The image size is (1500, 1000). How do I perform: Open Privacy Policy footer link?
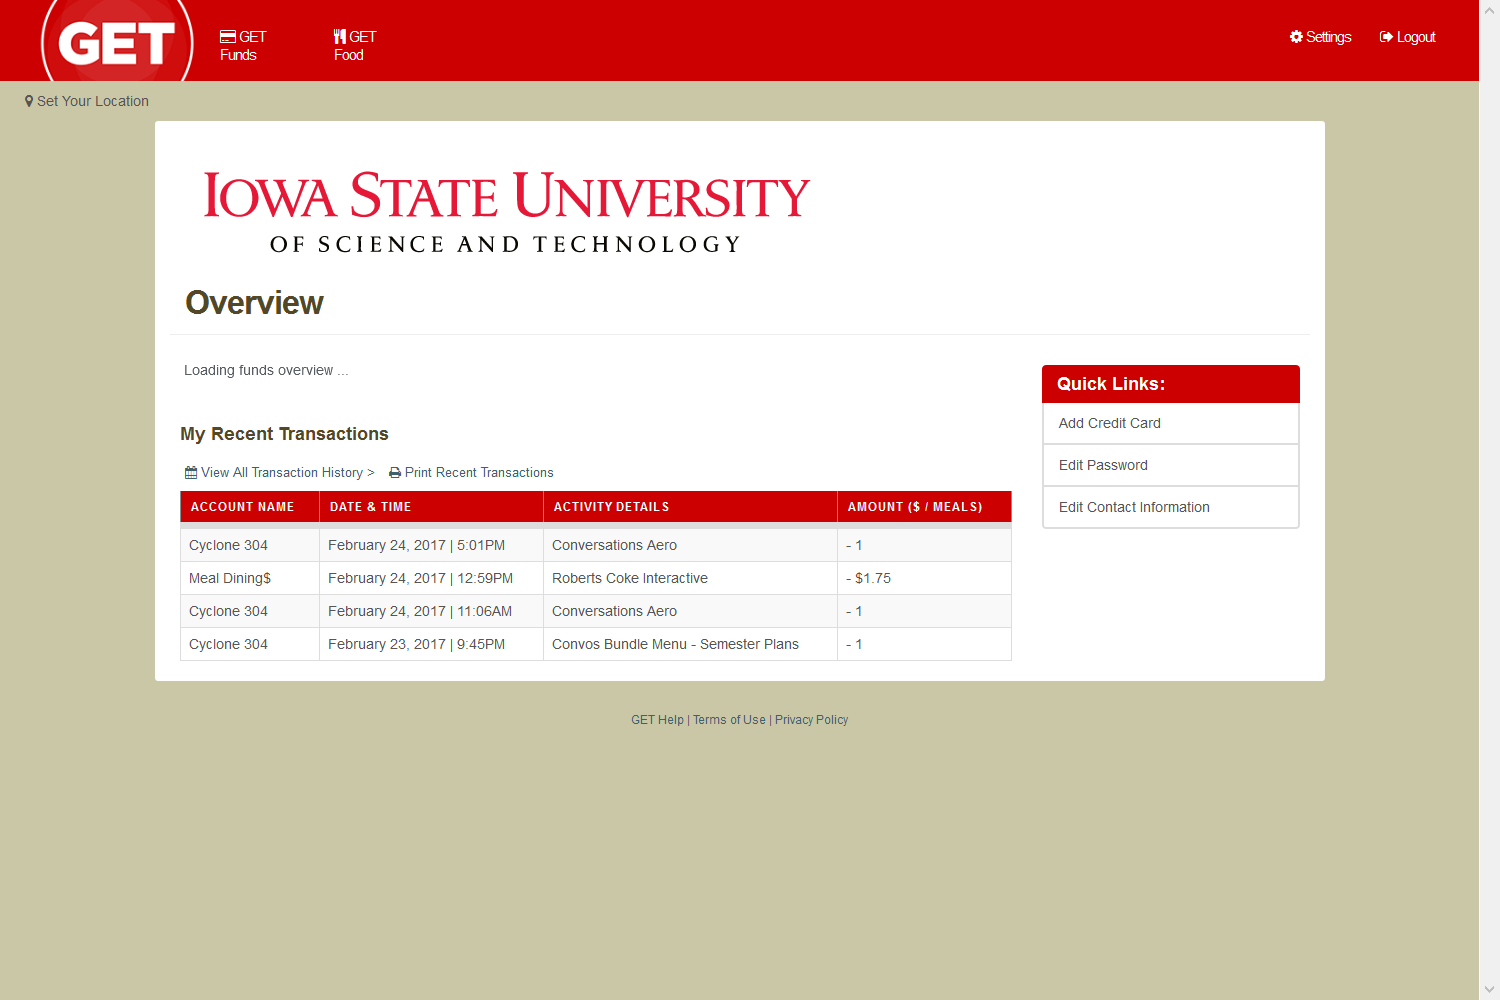[x=811, y=720]
